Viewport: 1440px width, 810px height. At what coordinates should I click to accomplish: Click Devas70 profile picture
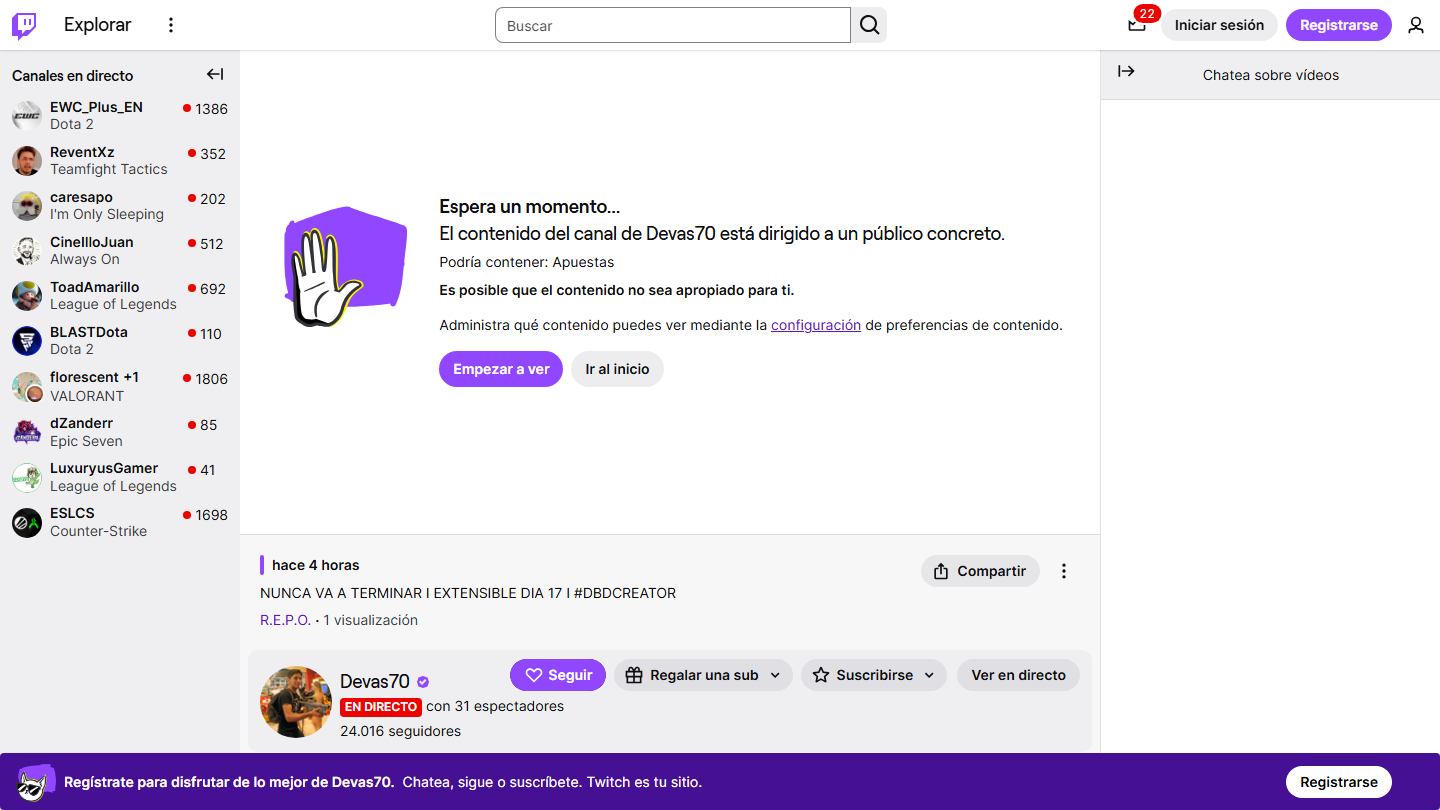(x=296, y=702)
